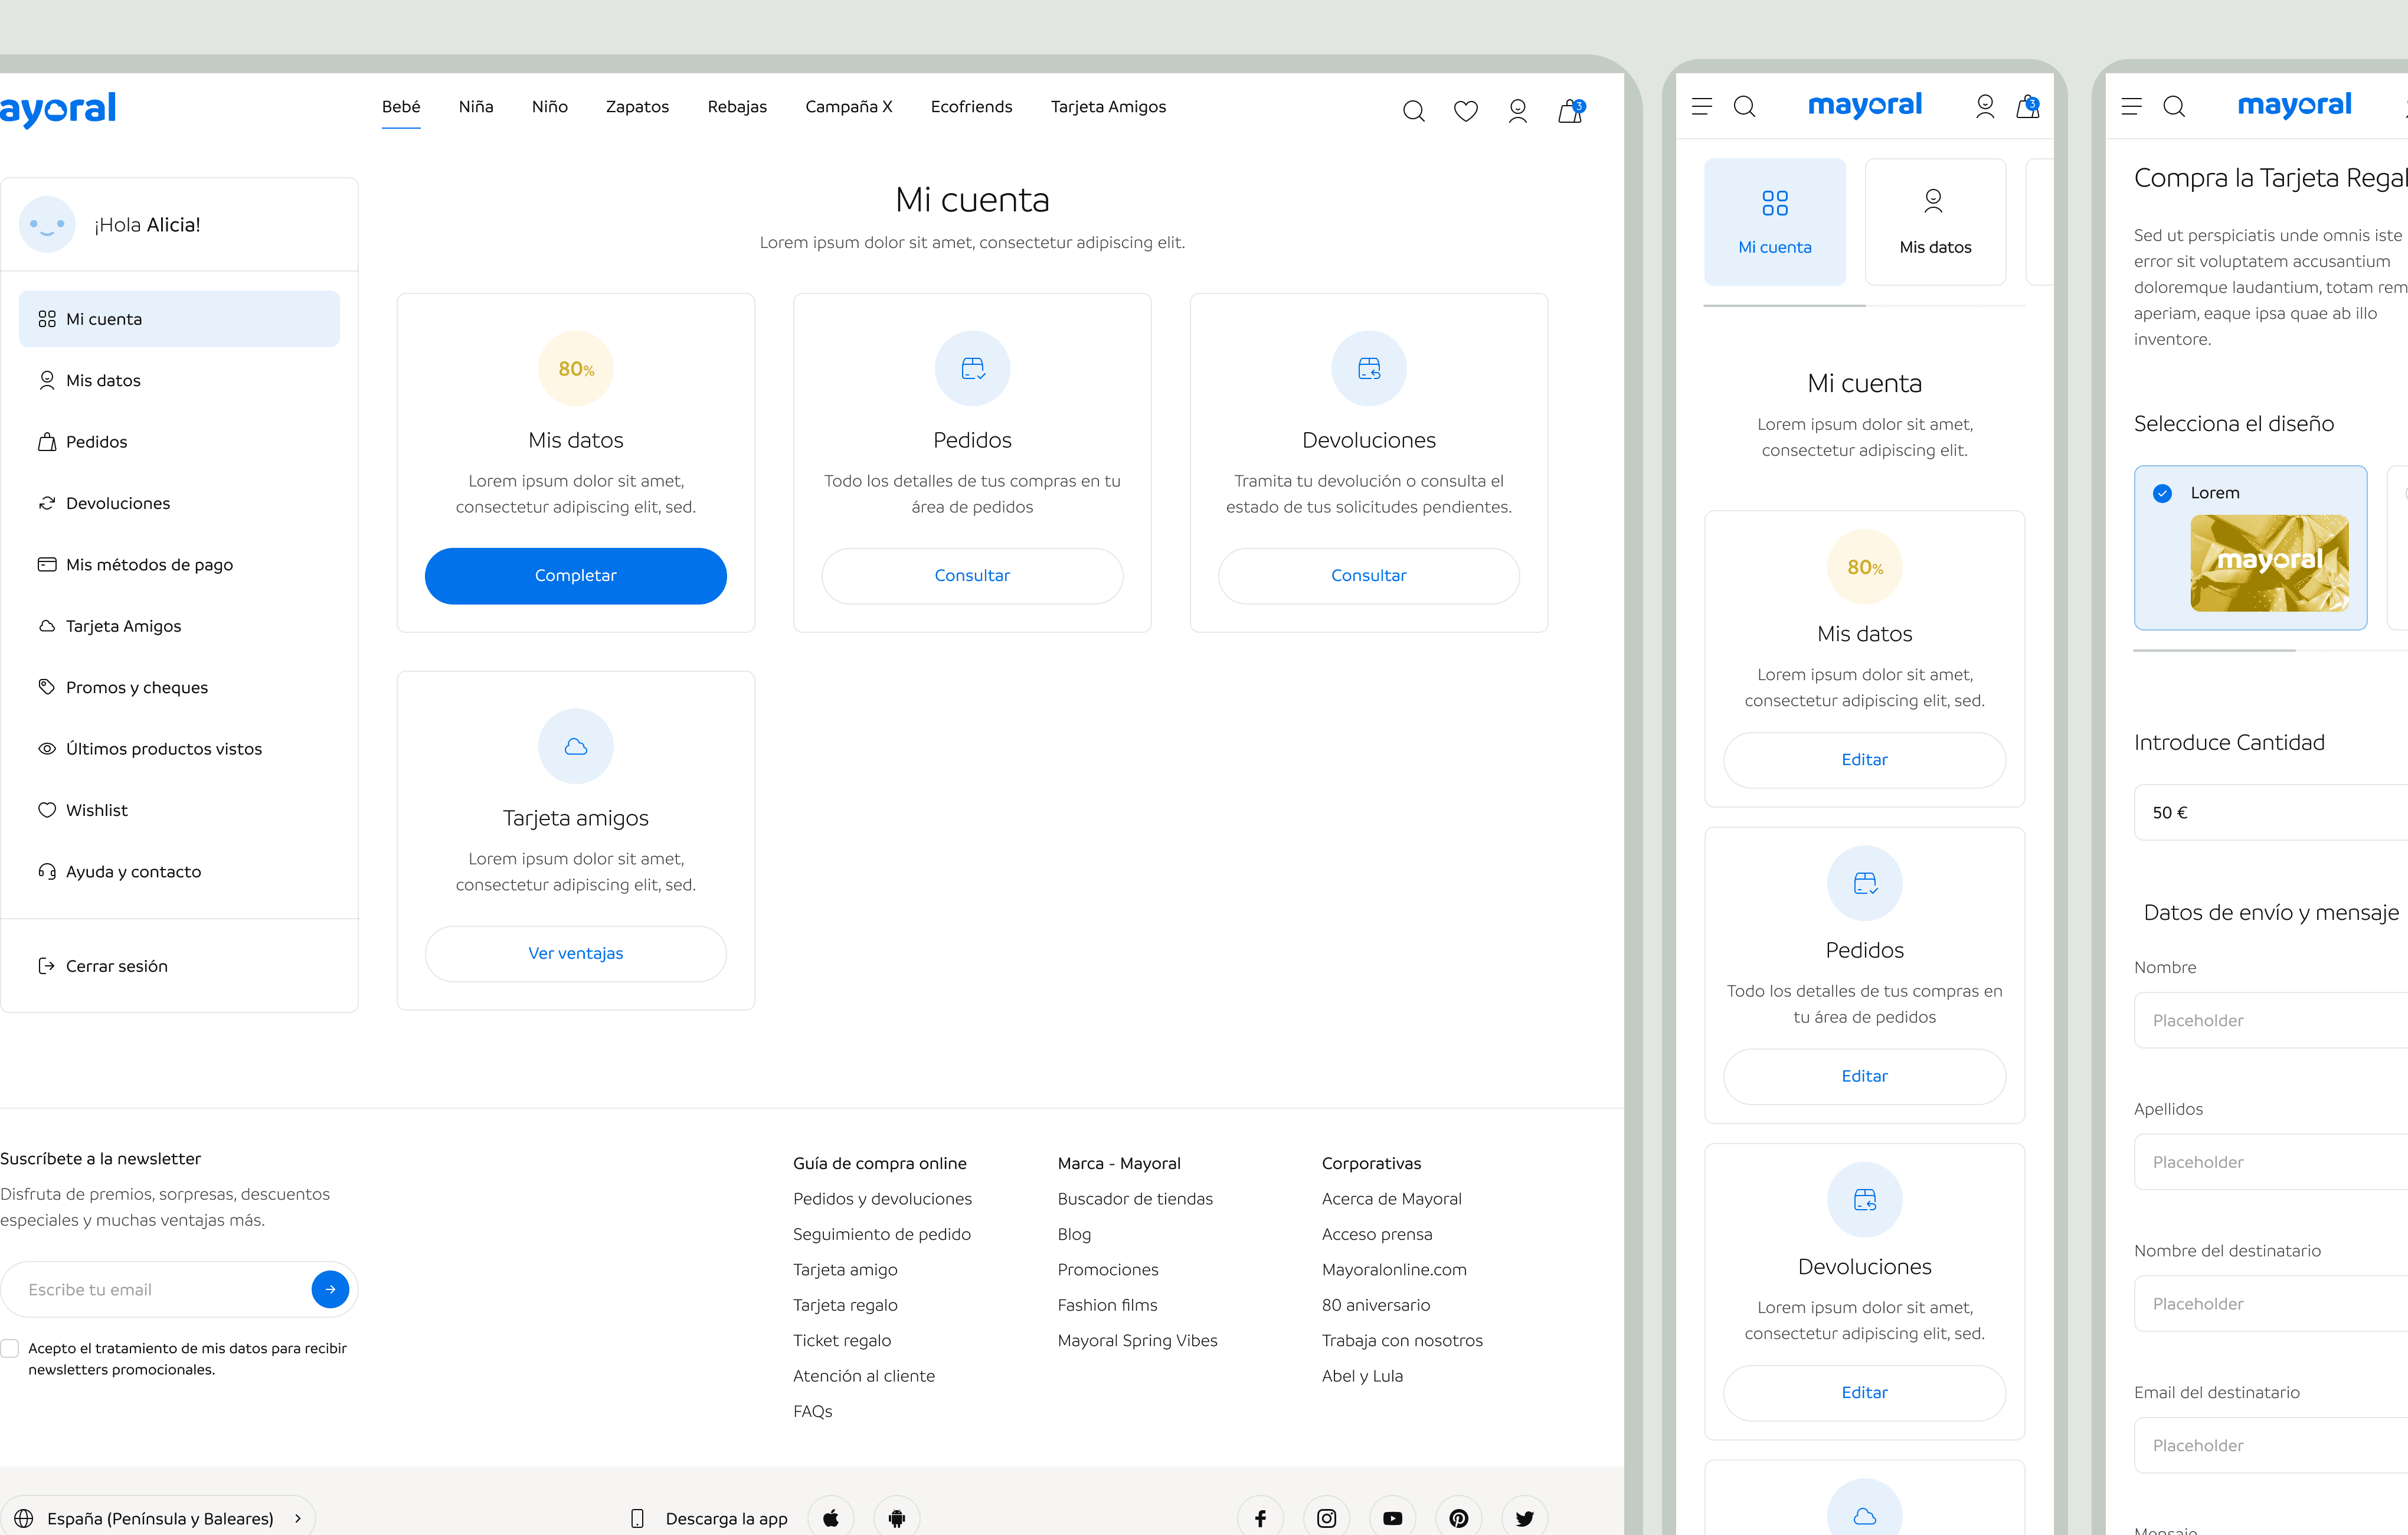Open hamburger menu in mobile header
The height and width of the screenshot is (1535, 2408).
coord(1701,106)
